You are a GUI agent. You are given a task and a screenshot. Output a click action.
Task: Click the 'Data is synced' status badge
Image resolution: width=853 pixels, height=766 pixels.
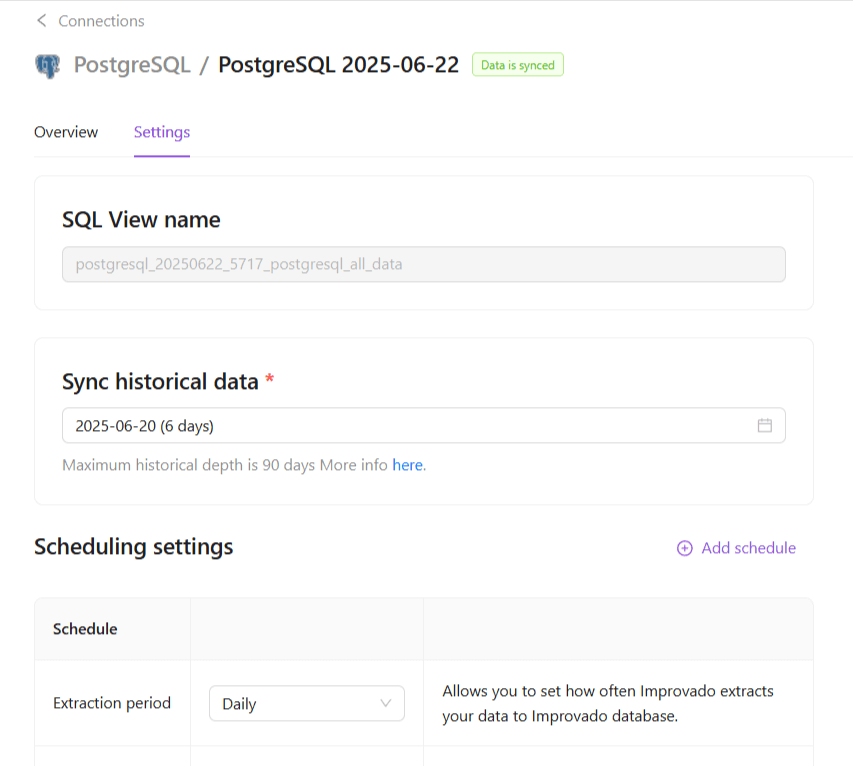[x=518, y=65]
